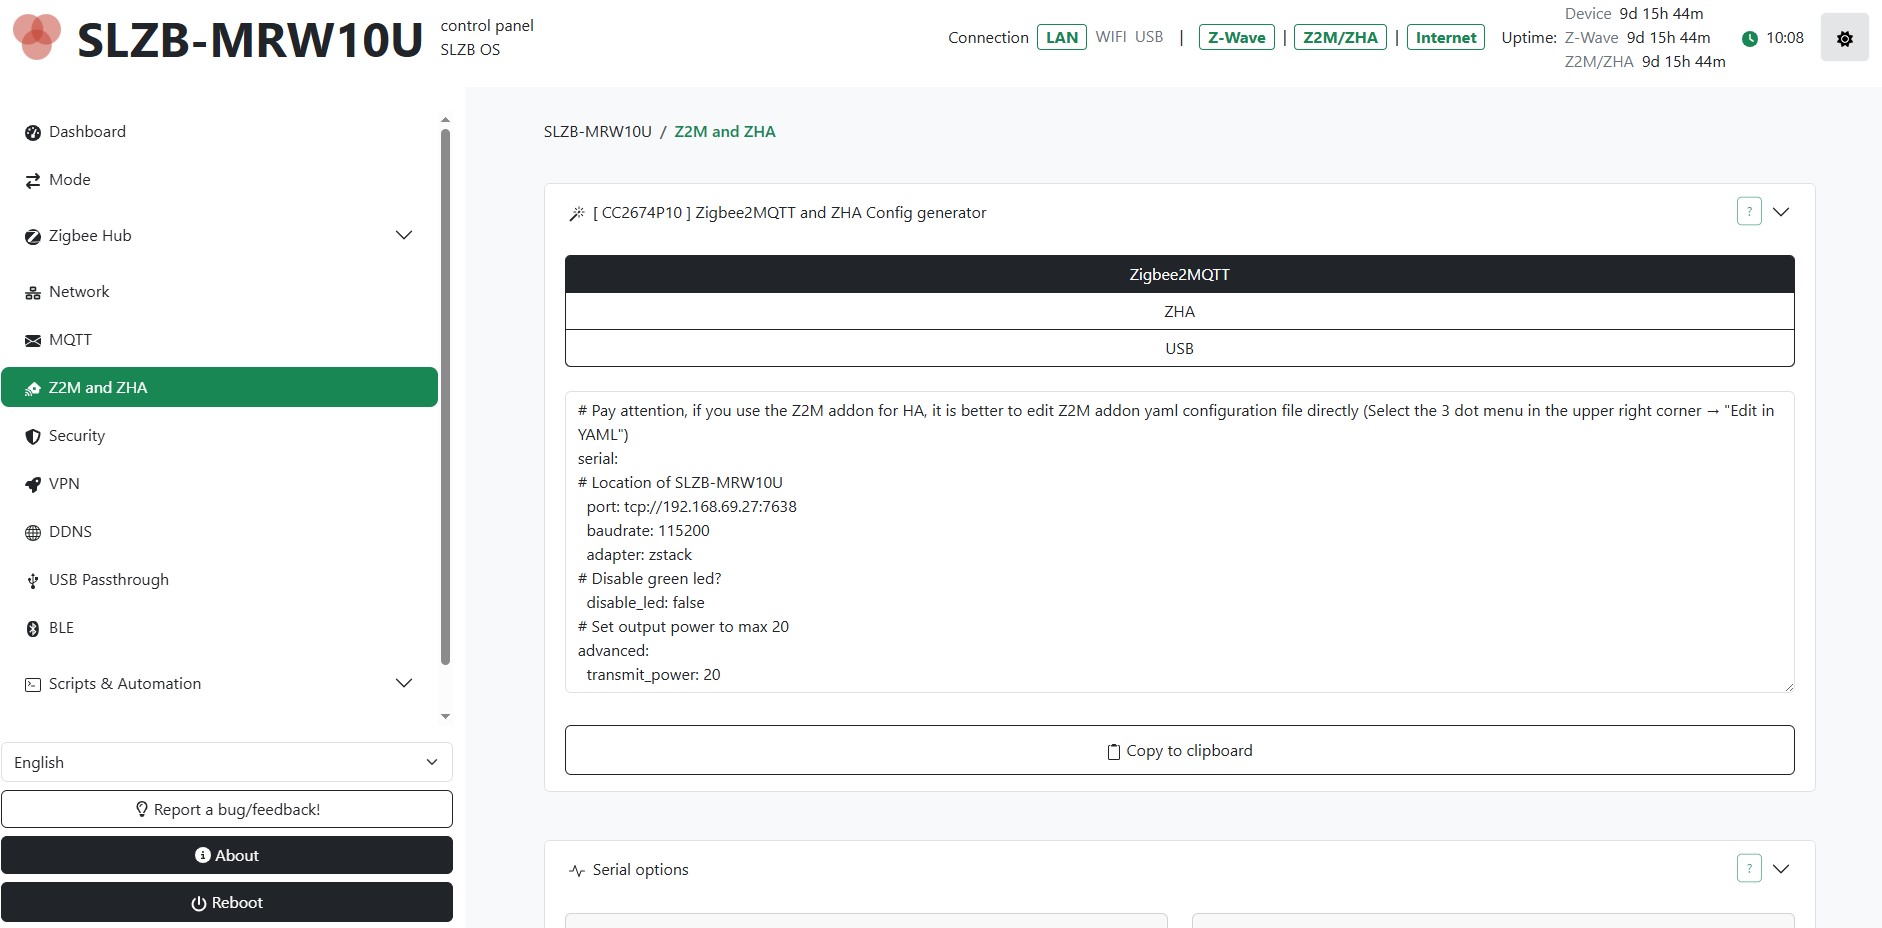
Task: Go to the Mode page
Action: 219,180
